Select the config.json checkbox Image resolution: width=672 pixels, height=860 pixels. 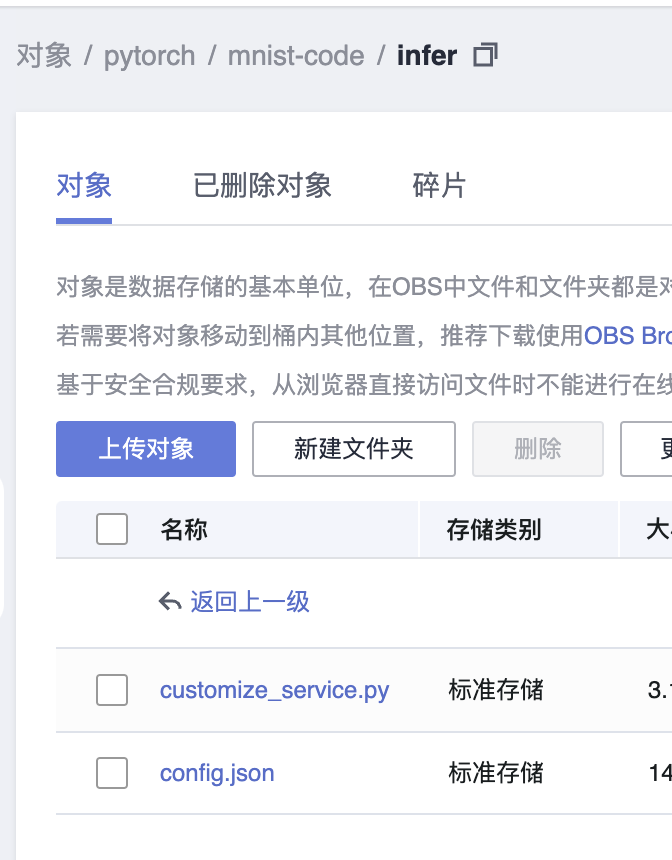[x=112, y=773]
